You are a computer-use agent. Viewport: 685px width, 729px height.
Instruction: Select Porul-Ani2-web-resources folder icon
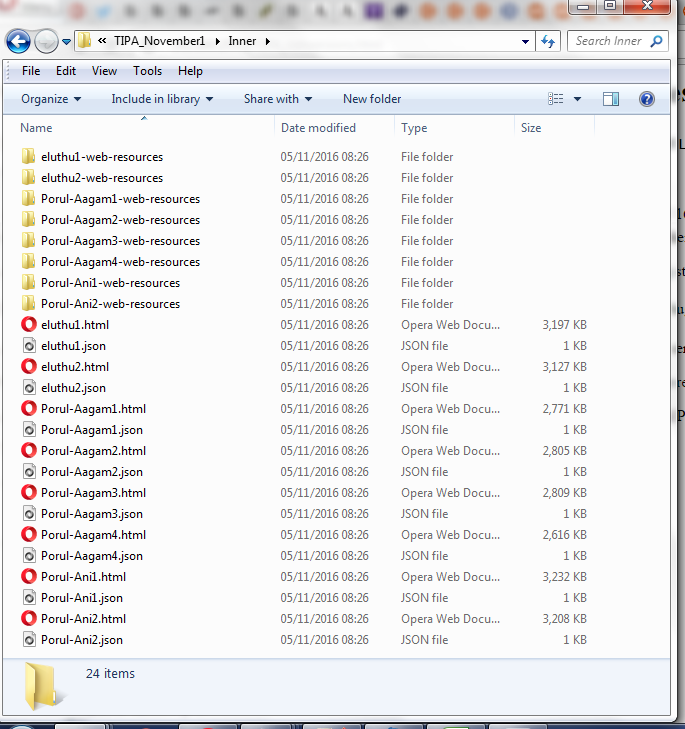point(28,304)
